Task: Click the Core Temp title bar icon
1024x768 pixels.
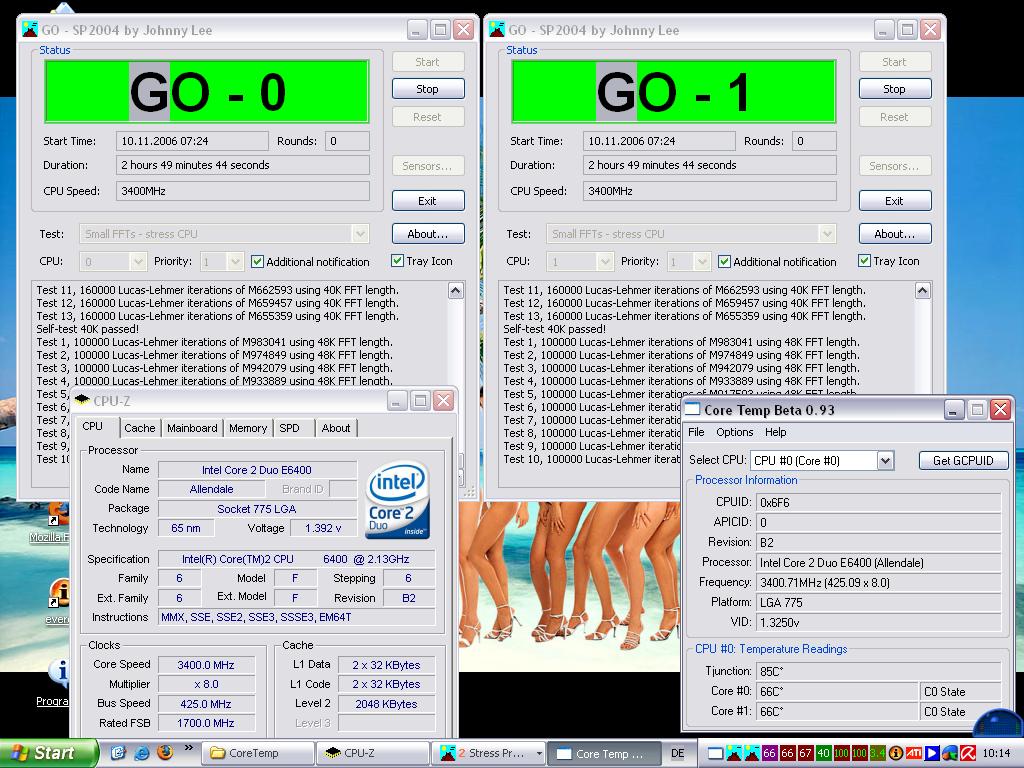Action: (693, 409)
